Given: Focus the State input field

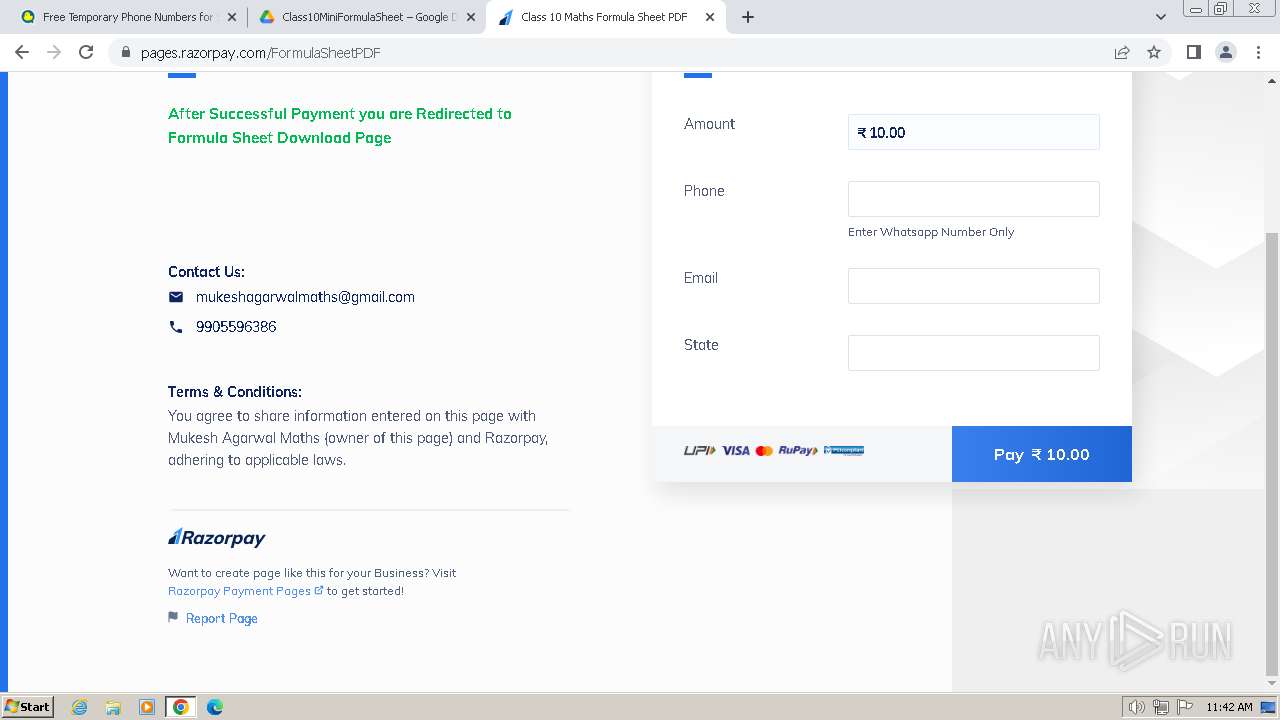Looking at the screenshot, I should coord(973,353).
